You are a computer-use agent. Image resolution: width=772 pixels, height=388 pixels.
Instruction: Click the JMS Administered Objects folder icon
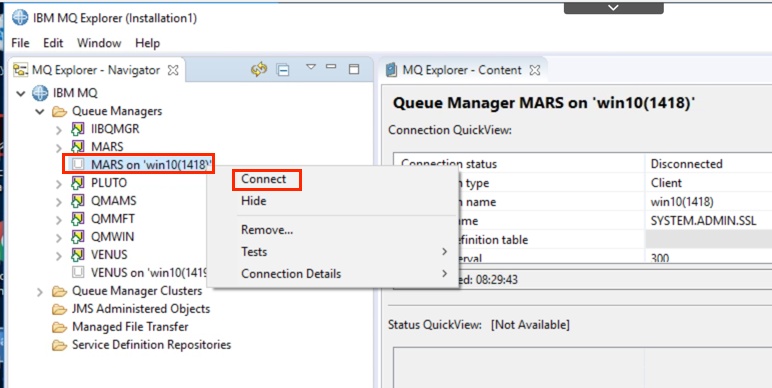tap(60, 309)
